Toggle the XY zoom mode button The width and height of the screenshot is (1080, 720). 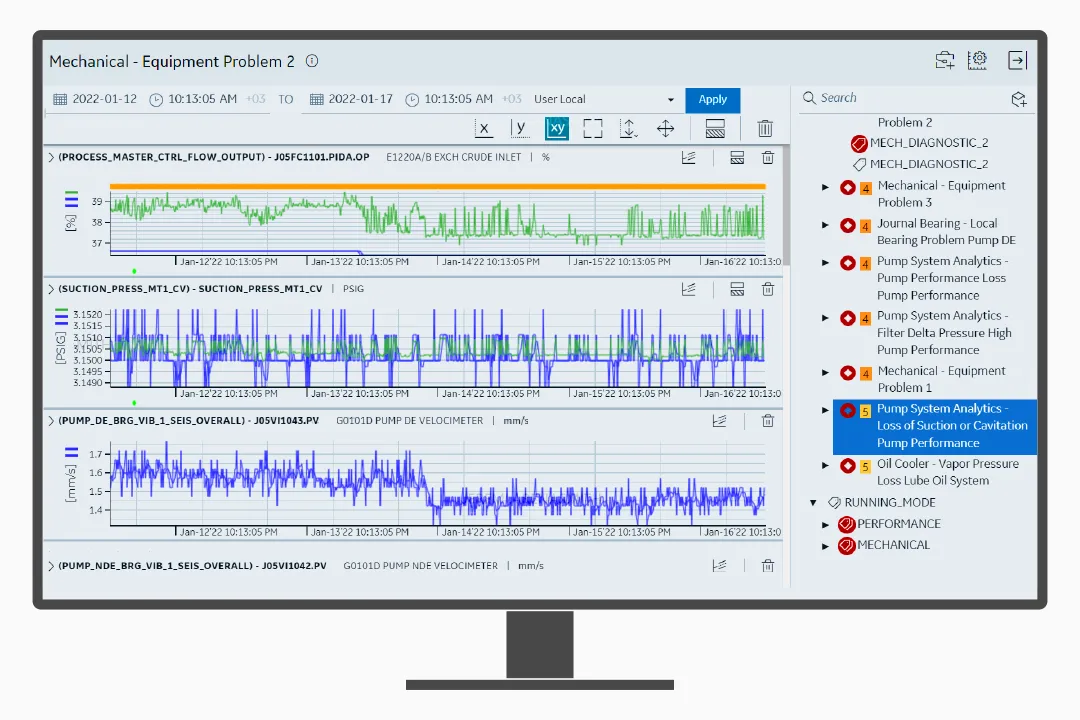point(557,128)
